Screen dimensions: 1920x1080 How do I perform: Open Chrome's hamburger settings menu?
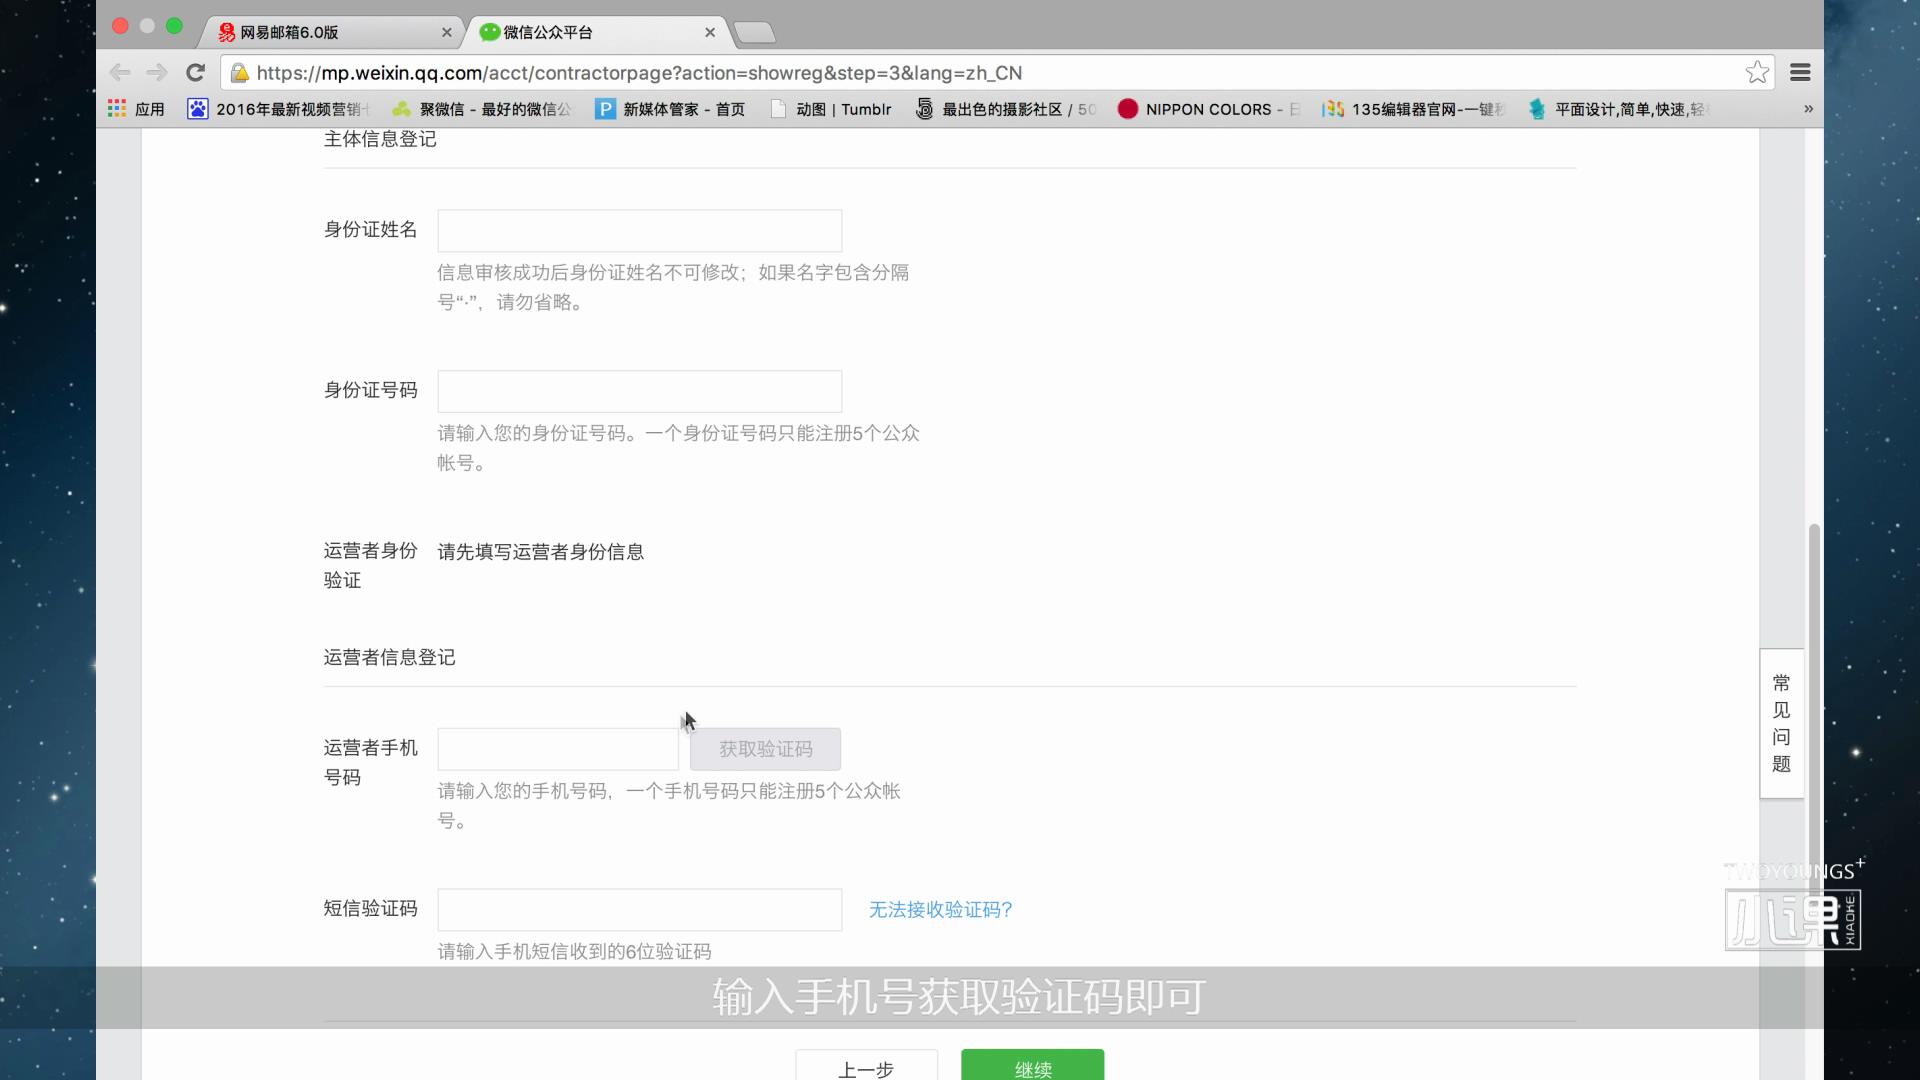[x=1800, y=72]
